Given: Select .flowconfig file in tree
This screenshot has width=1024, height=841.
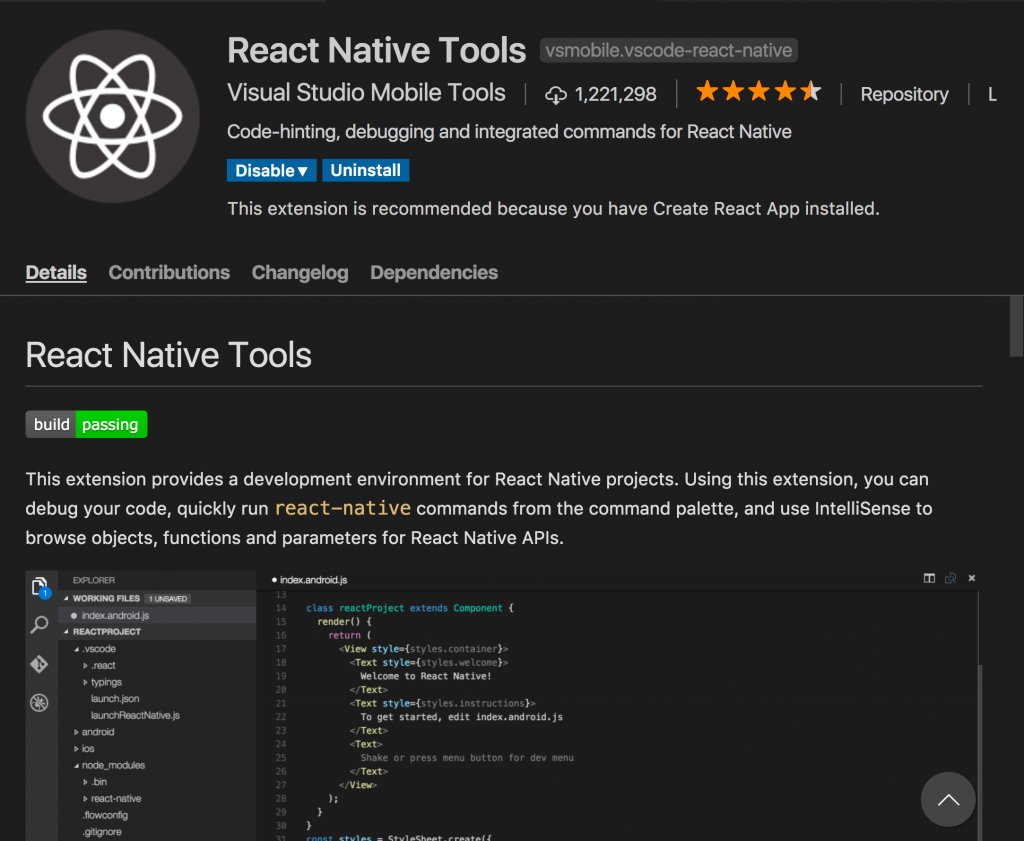Looking at the screenshot, I should (x=105, y=815).
